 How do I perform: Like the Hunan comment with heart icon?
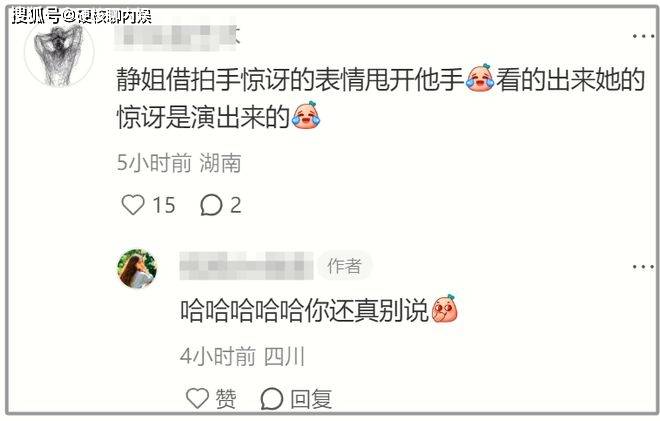point(133,205)
